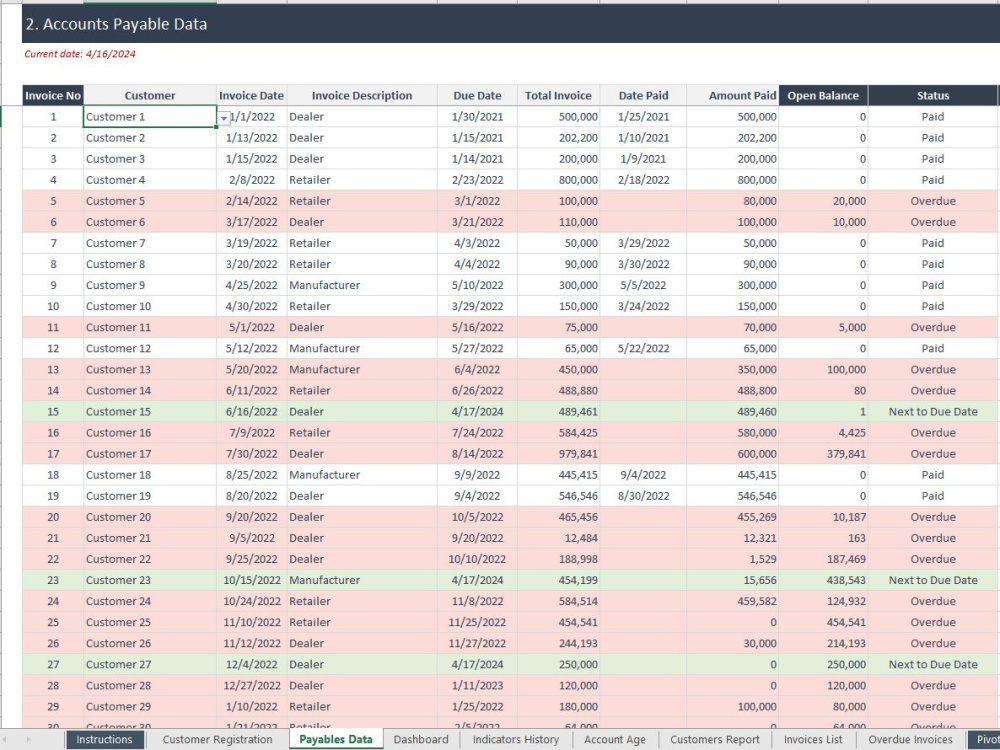Viewport: 1000px width, 750px height.
Task: Open the Indicators History sheet tab
Action: 516,740
